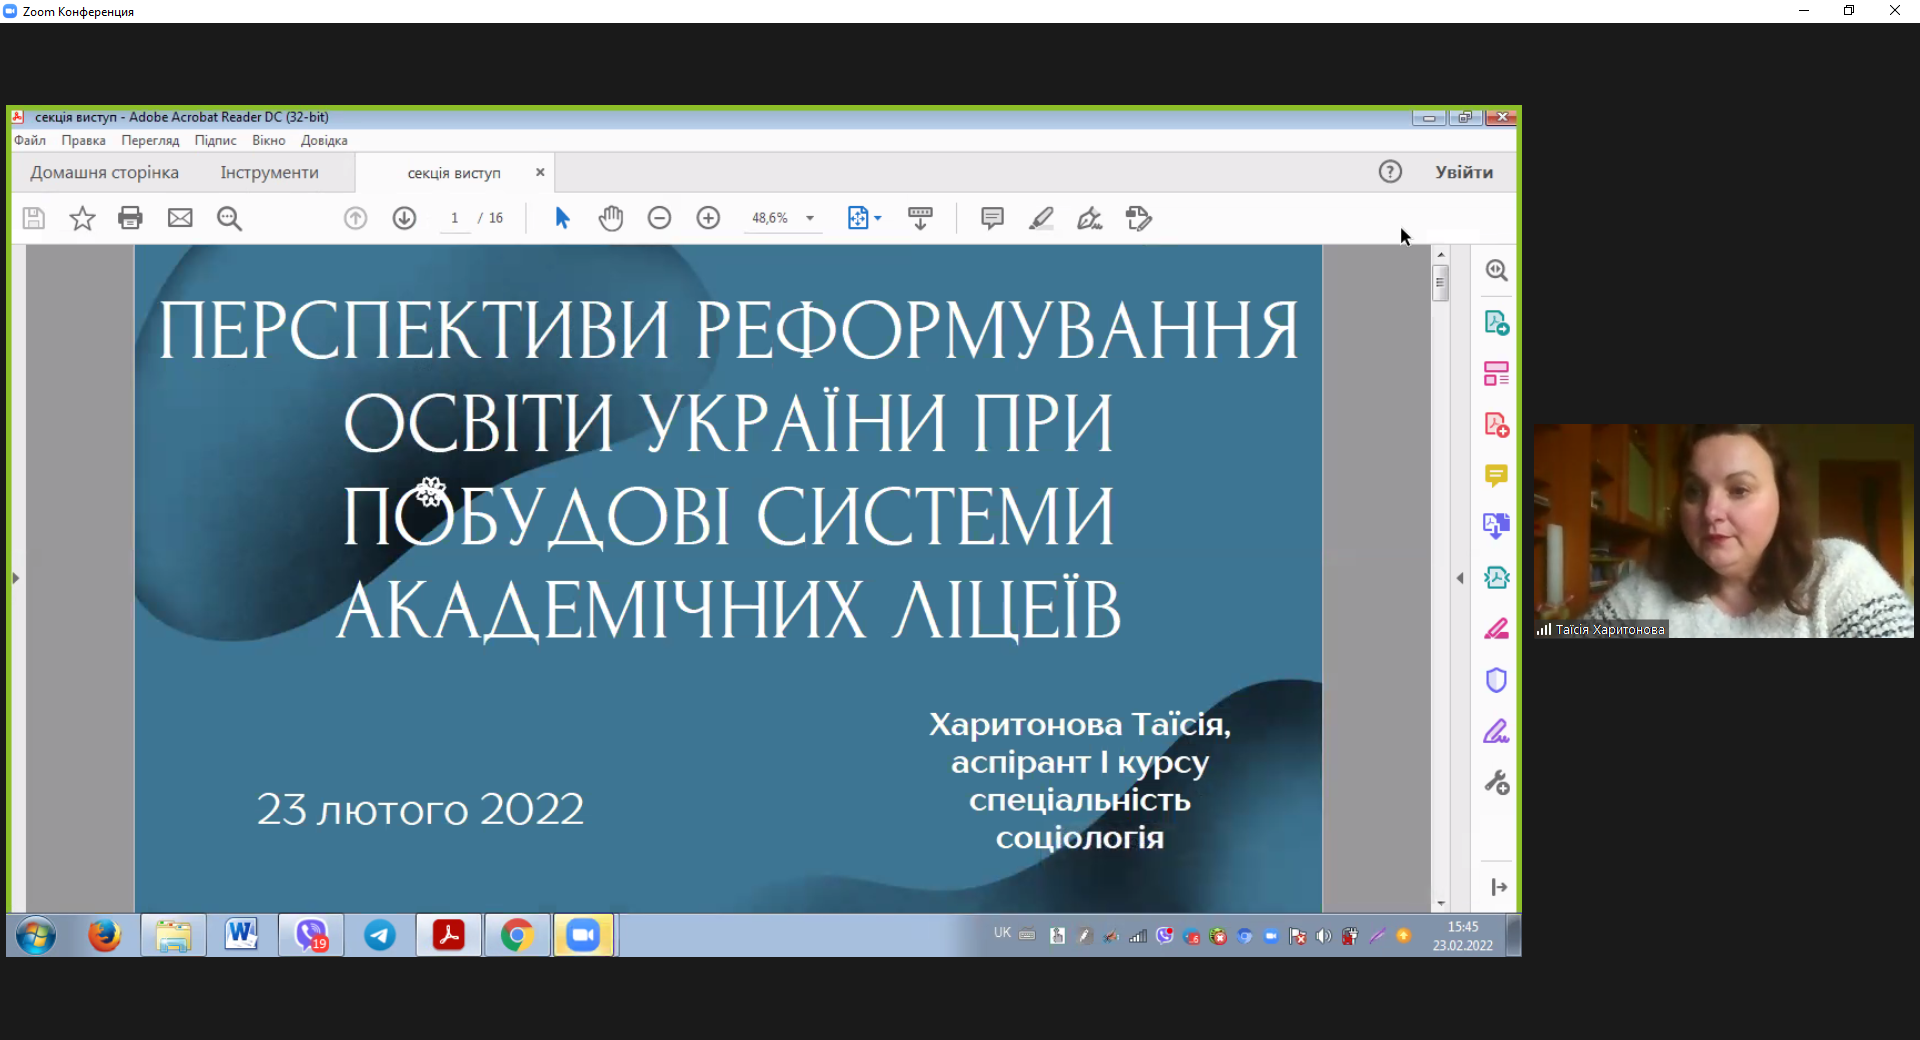
Task: Switch to Домашня сторінка tab
Action: (x=104, y=172)
